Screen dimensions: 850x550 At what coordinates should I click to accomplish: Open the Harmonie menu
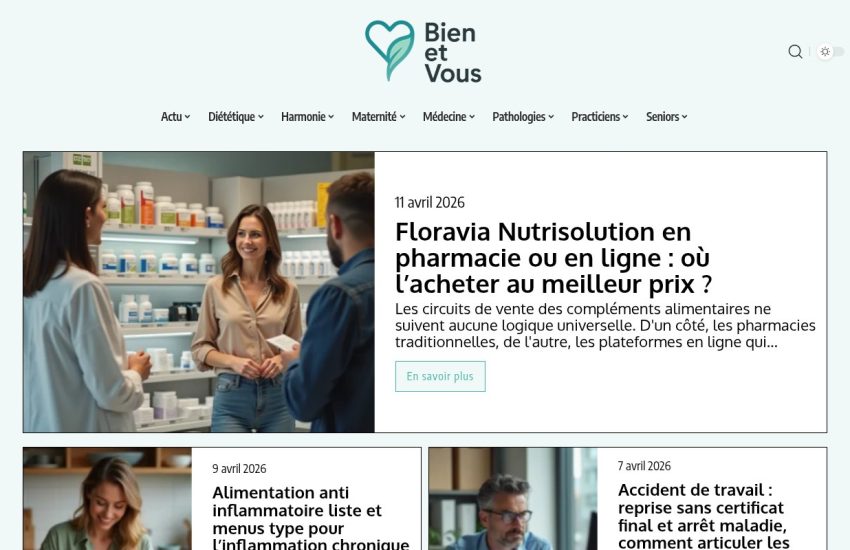[307, 117]
